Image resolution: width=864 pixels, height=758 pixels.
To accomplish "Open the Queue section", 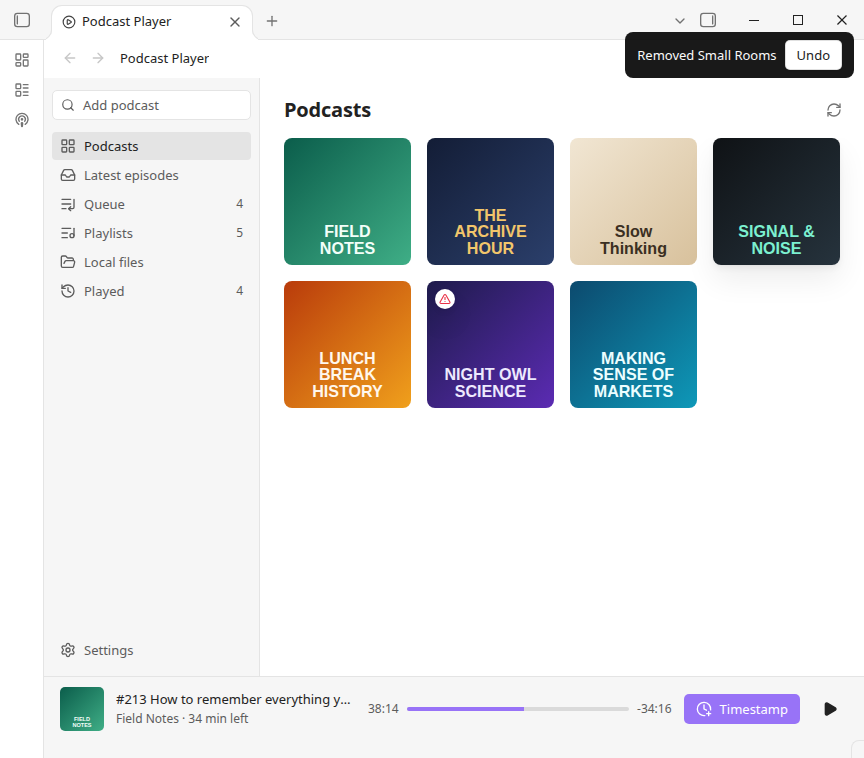I will [152, 204].
